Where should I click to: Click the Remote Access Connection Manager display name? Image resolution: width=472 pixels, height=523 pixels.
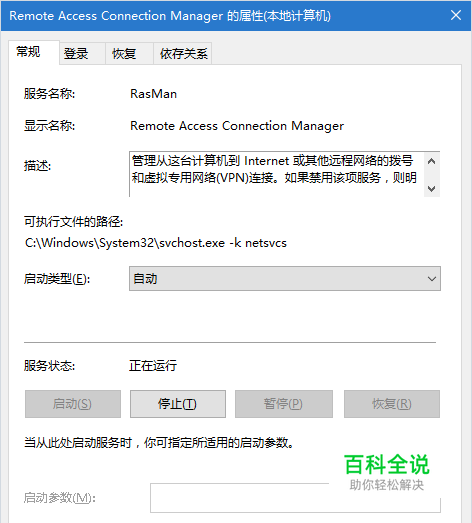(237, 126)
